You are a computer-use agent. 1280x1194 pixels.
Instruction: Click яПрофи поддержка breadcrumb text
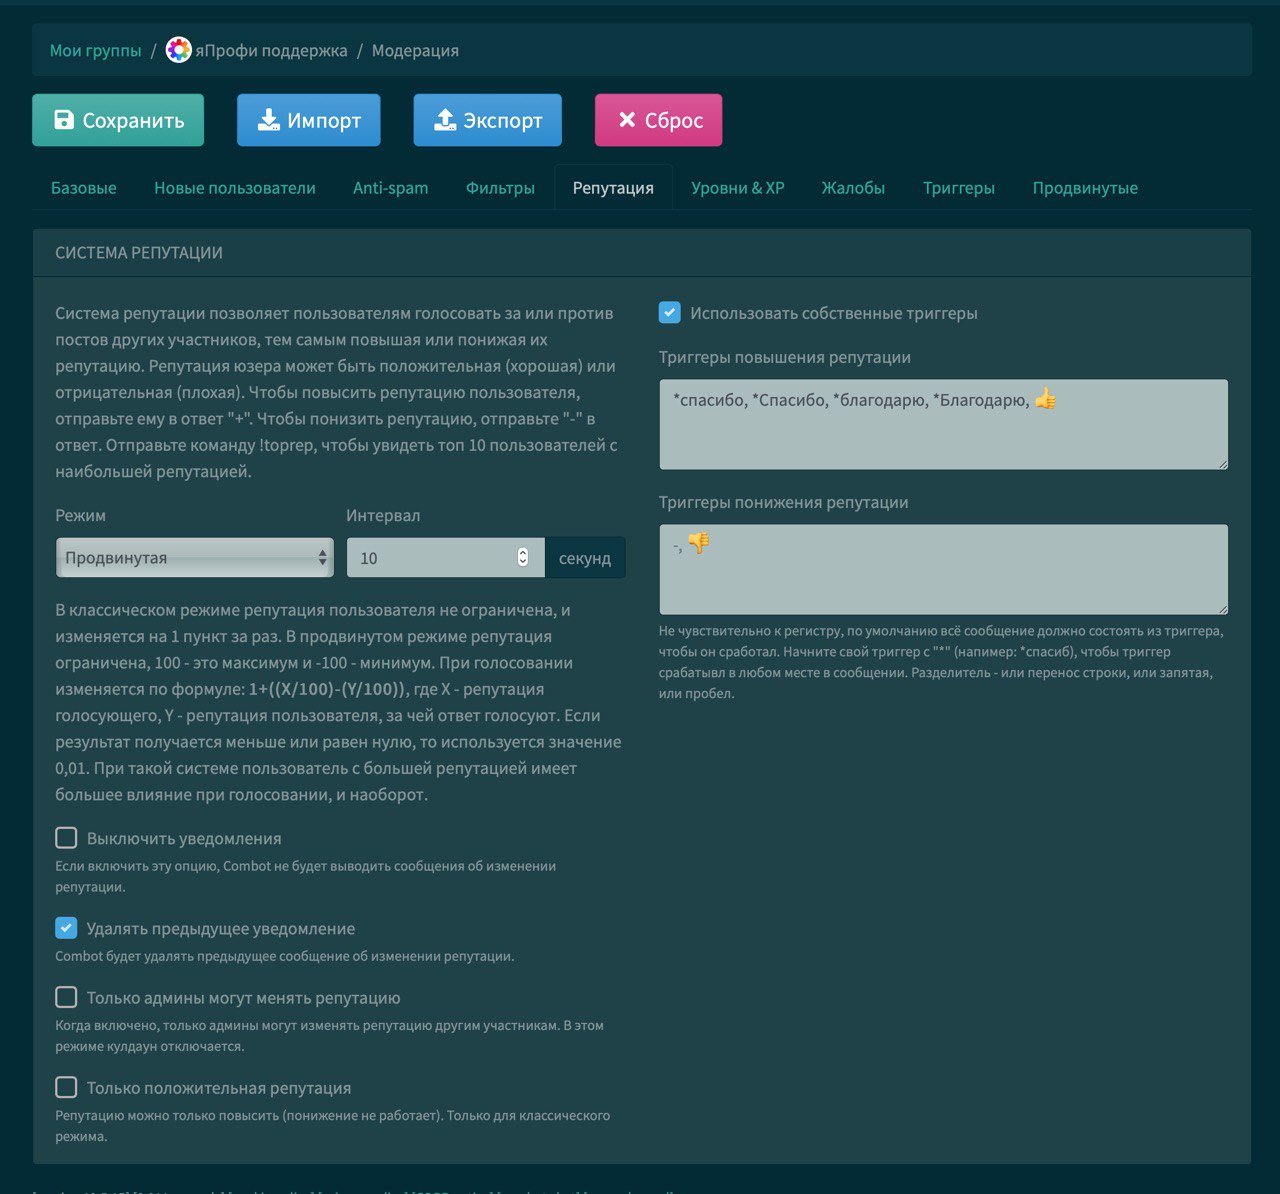click(271, 50)
